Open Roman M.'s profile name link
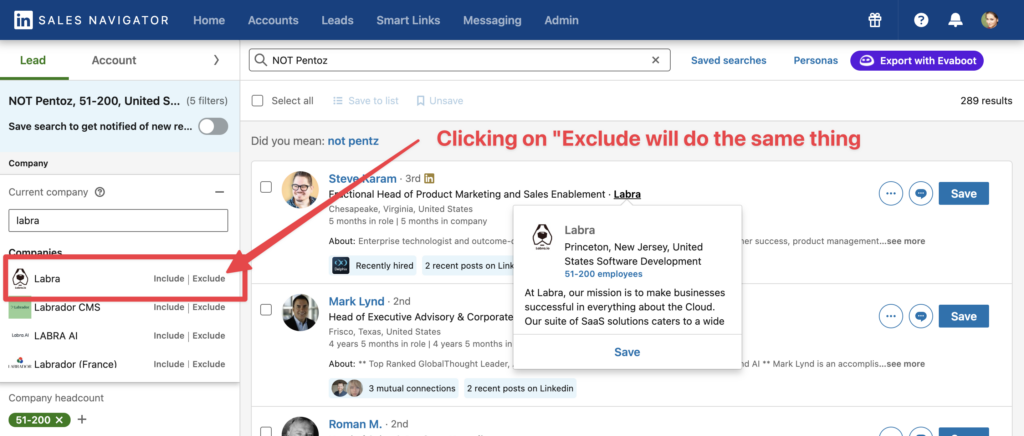 (357, 424)
